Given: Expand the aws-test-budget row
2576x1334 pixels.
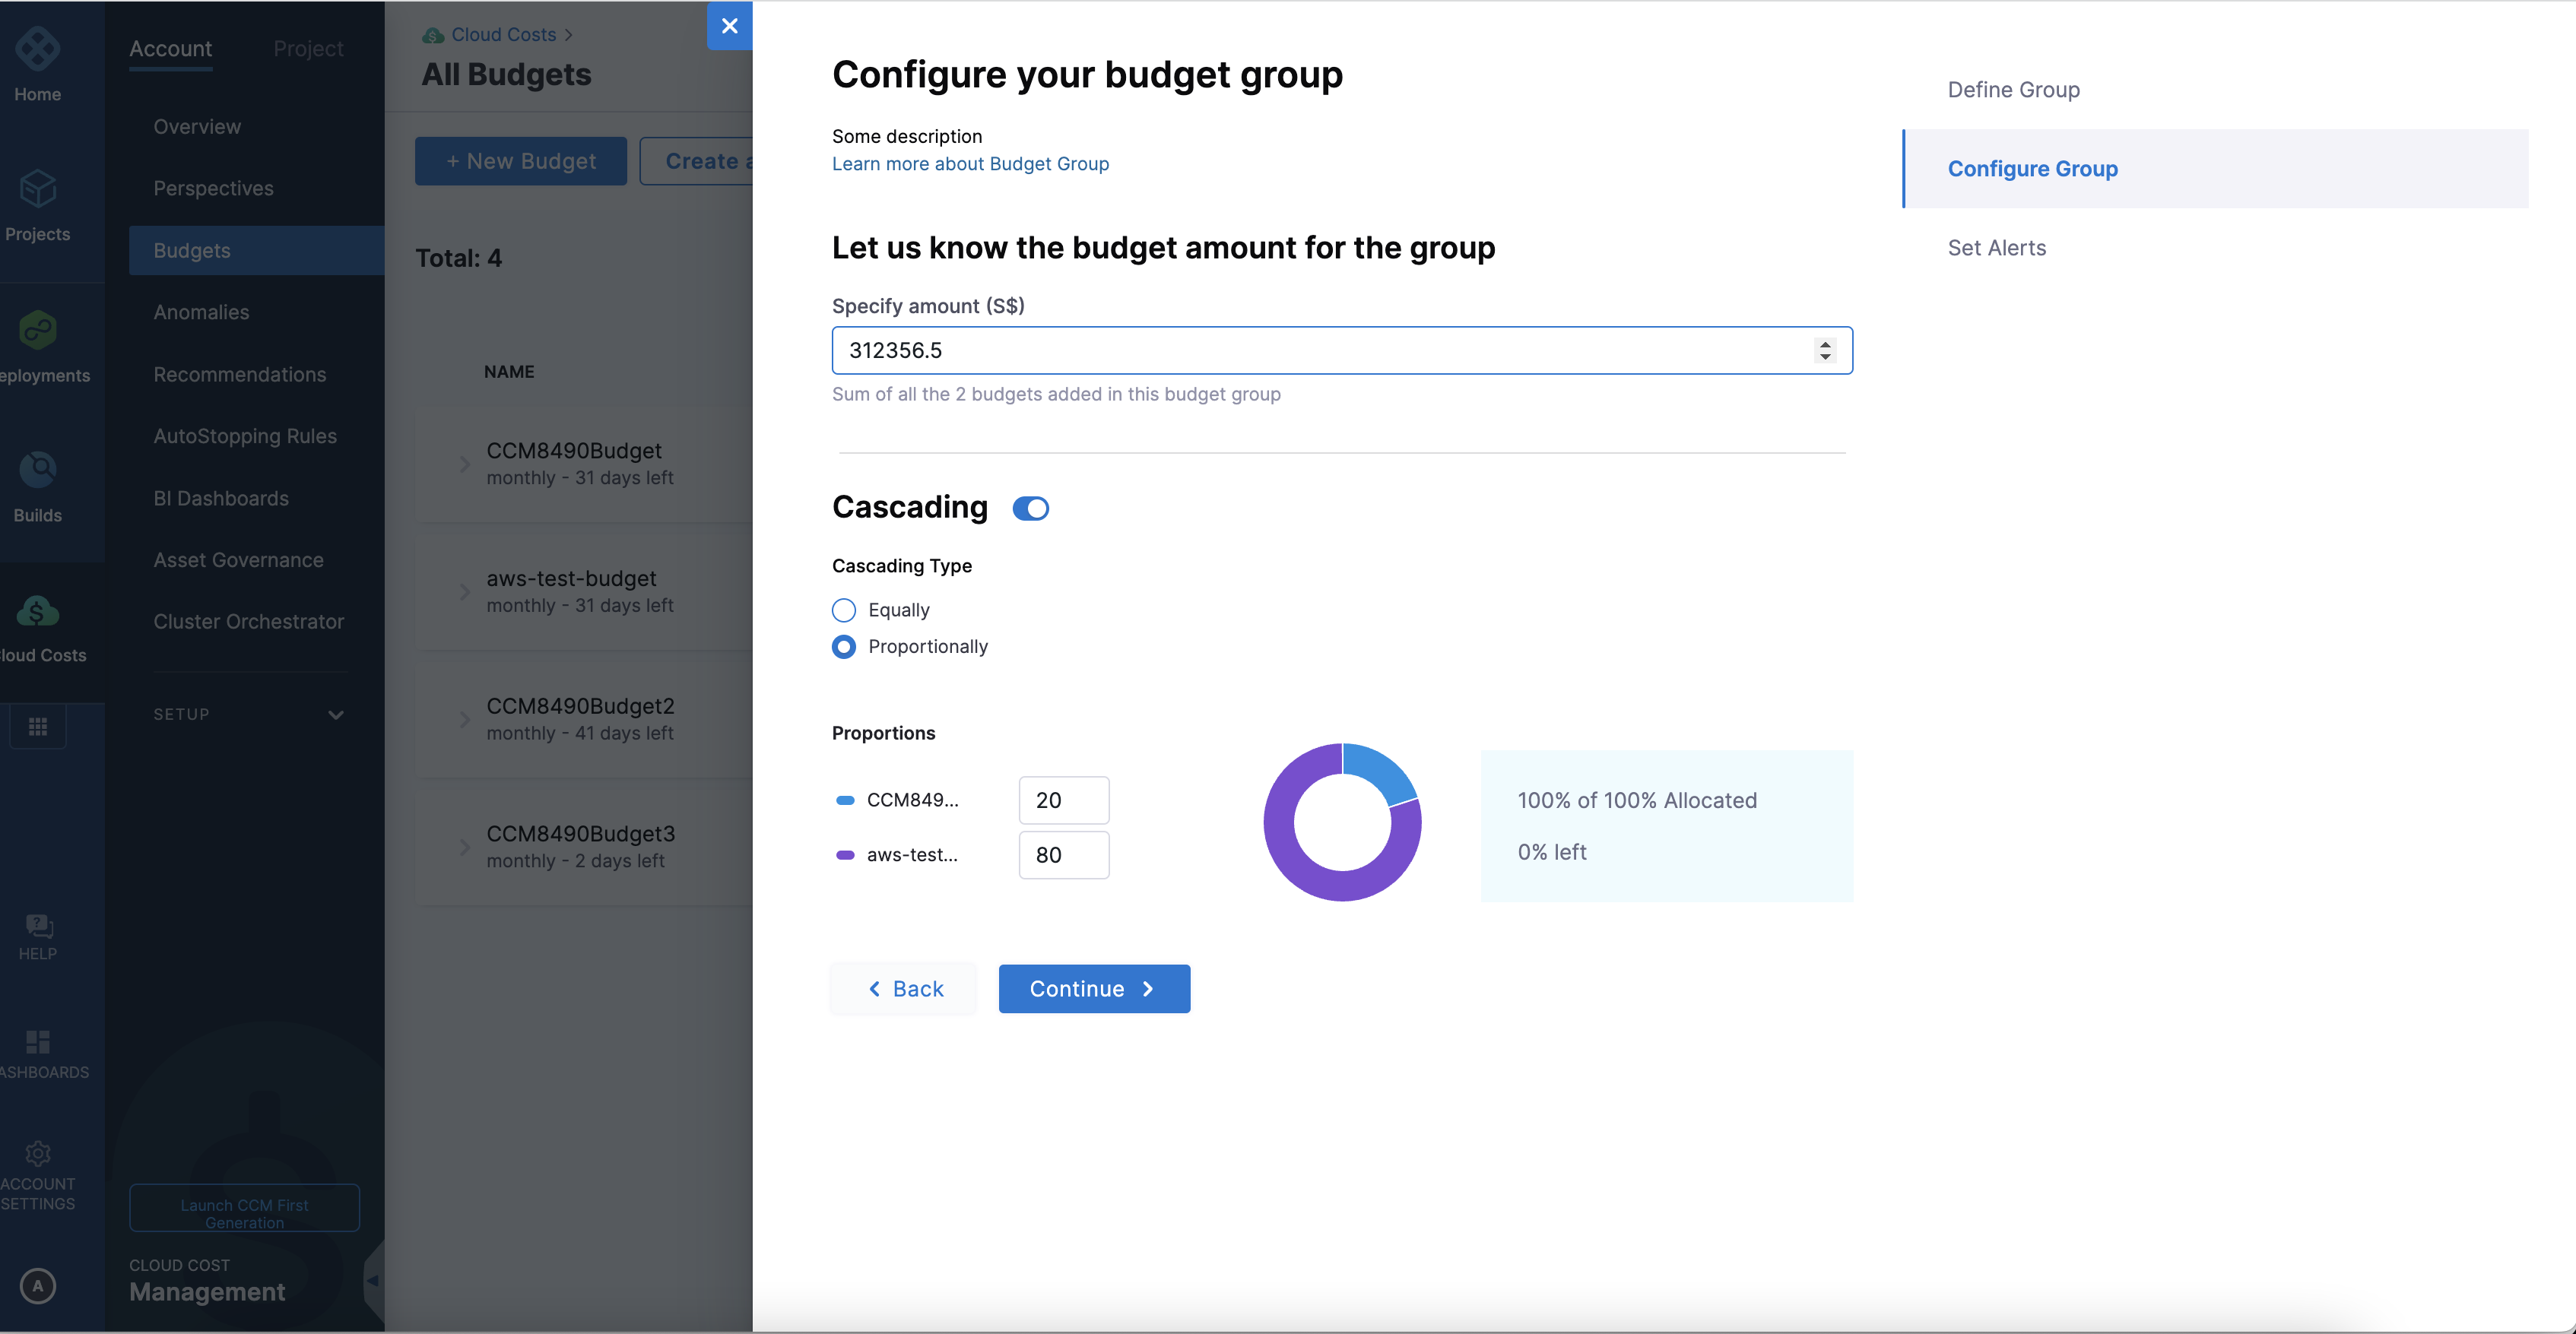Looking at the screenshot, I should click(464, 591).
